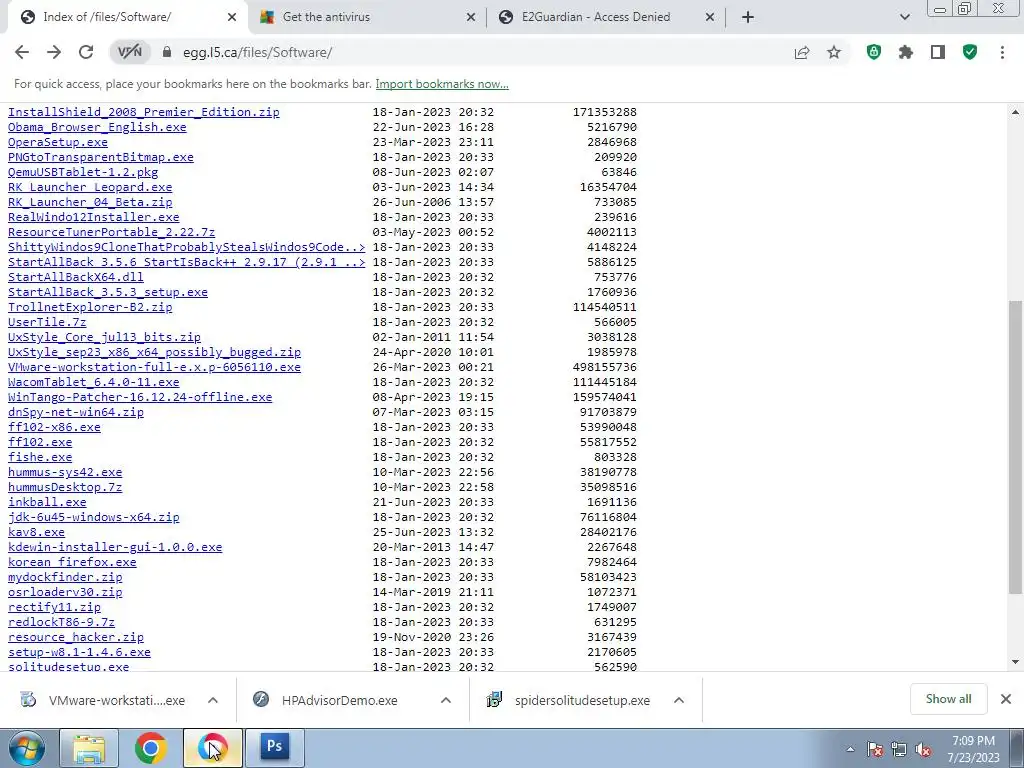Open downloaded HPAdvisorDemo.exe item
Image resolution: width=1024 pixels, height=768 pixels.
340,700
